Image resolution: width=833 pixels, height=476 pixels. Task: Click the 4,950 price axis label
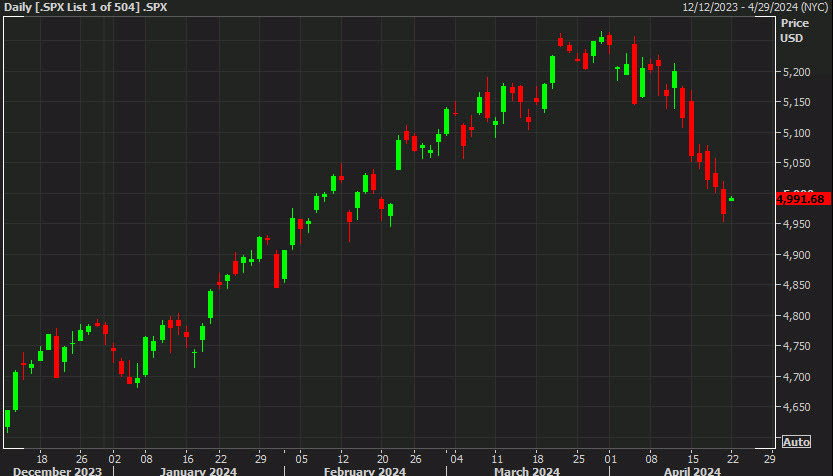(796, 224)
